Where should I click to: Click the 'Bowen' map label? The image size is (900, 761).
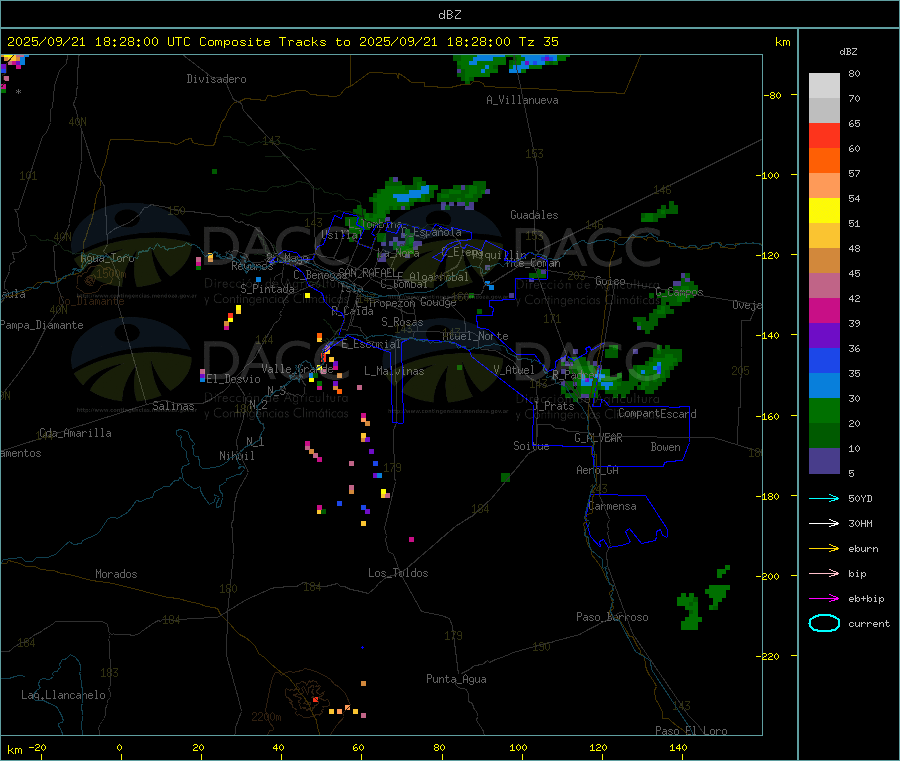tap(665, 447)
